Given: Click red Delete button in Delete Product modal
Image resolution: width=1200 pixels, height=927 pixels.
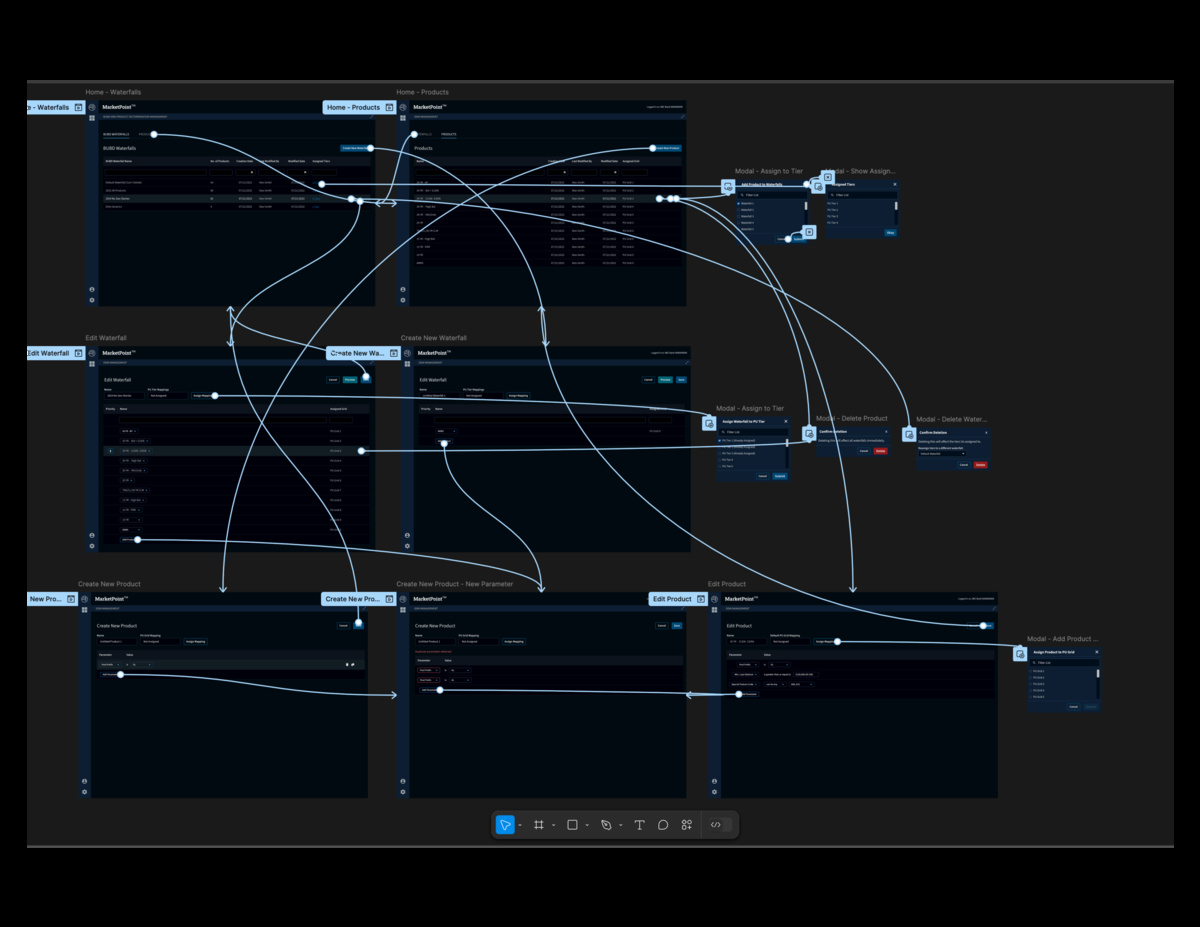Looking at the screenshot, I should (x=880, y=451).
